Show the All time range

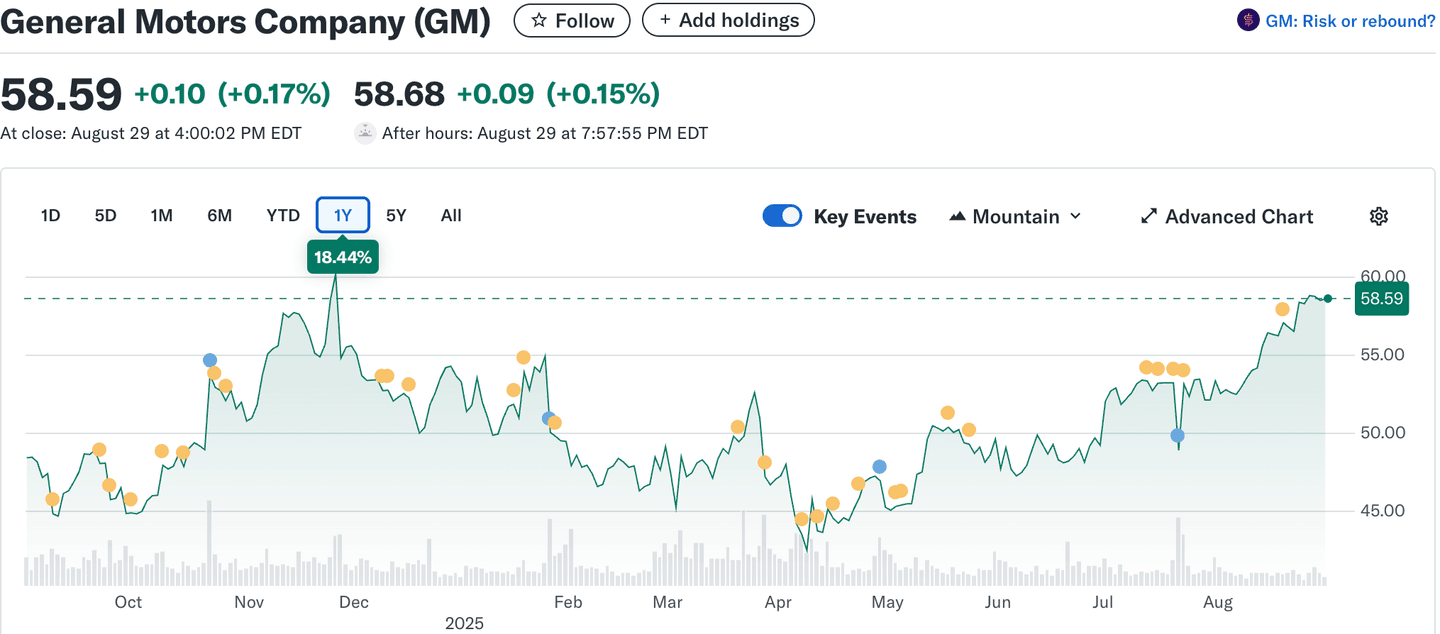pyautogui.click(x=451, y=215)
